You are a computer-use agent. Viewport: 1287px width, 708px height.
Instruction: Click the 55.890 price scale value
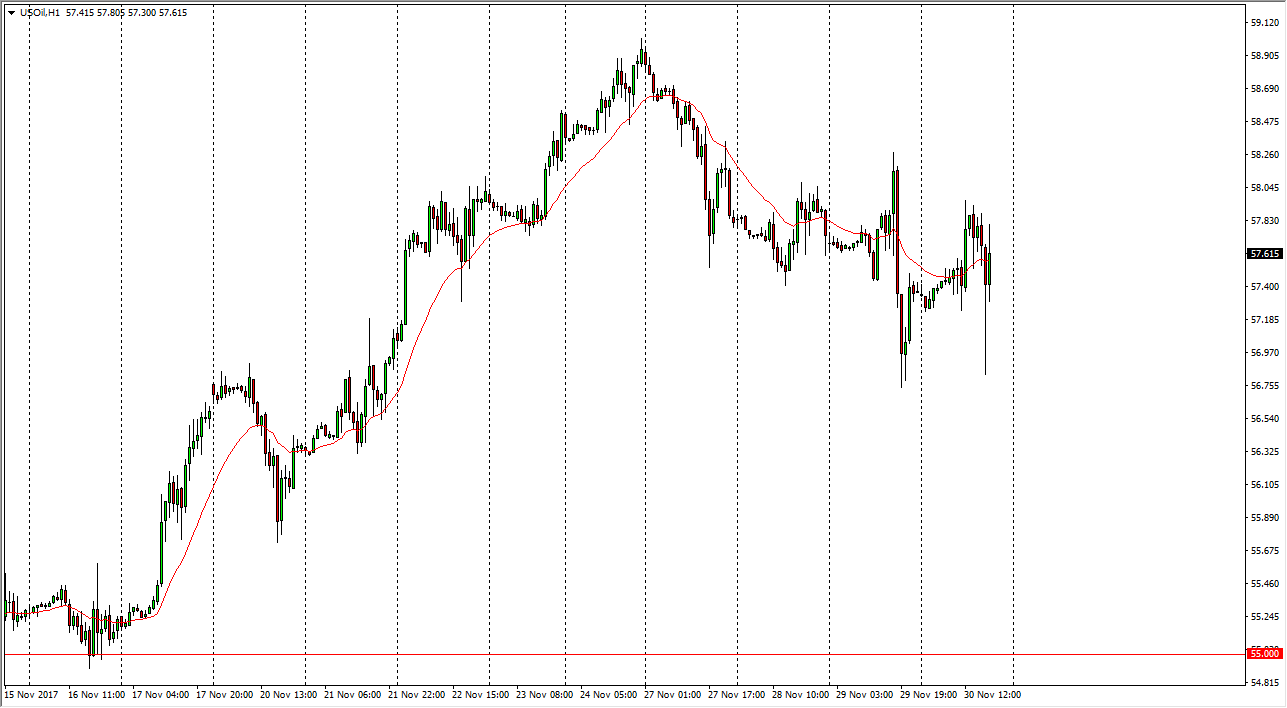[1264, 518]
